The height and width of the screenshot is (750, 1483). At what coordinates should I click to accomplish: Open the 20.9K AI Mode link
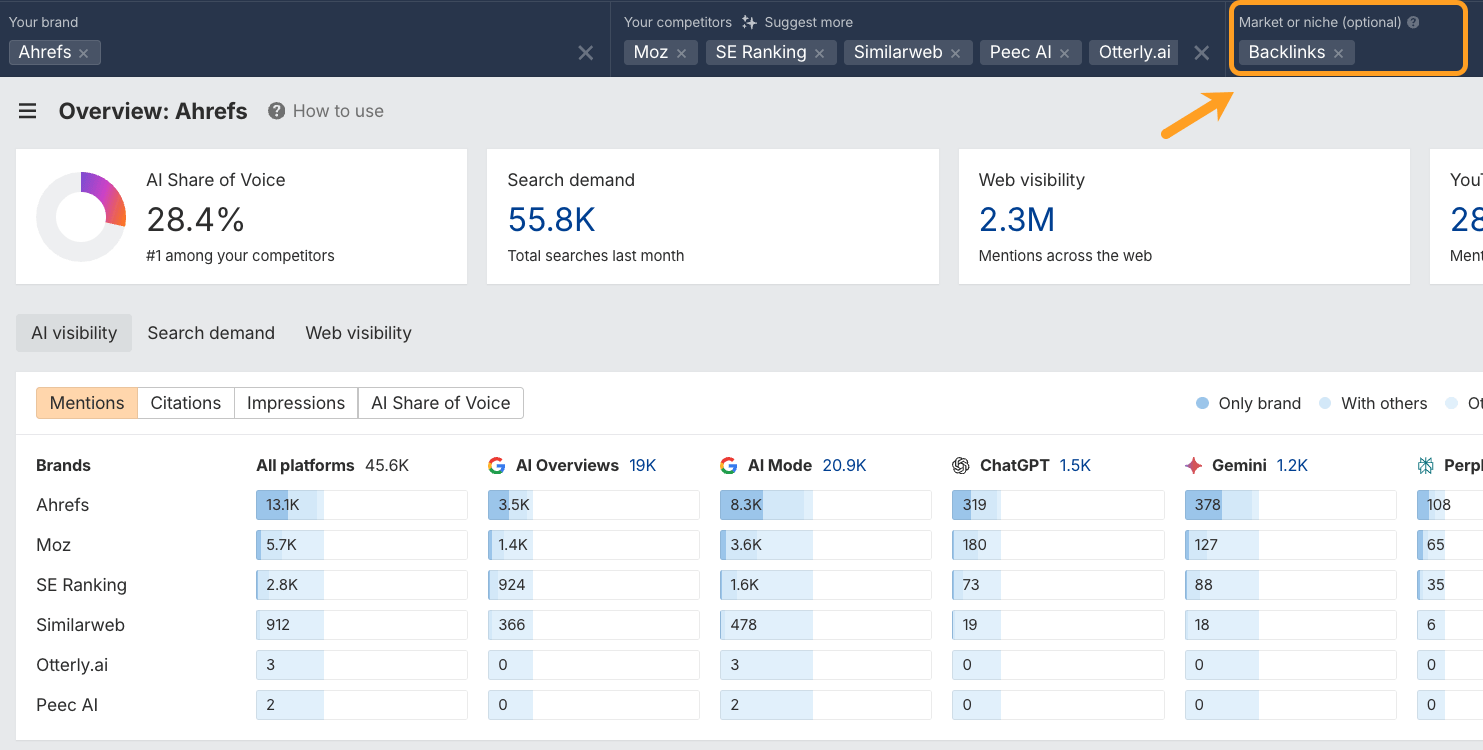pyautogui.click(x=846, y=465)
